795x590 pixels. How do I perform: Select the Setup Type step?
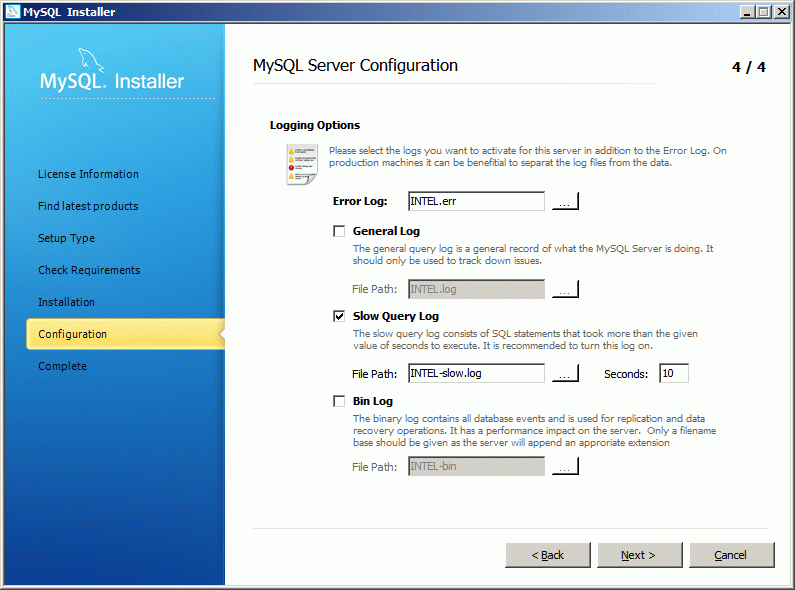(x=66, y=238)
